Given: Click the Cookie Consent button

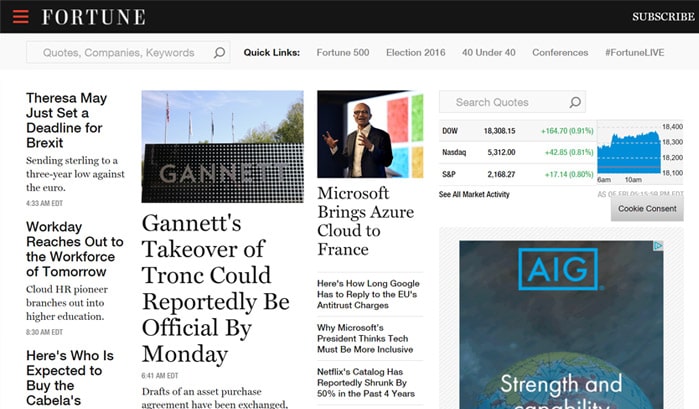Looking at the screenshot, I should tap(646, 209).
